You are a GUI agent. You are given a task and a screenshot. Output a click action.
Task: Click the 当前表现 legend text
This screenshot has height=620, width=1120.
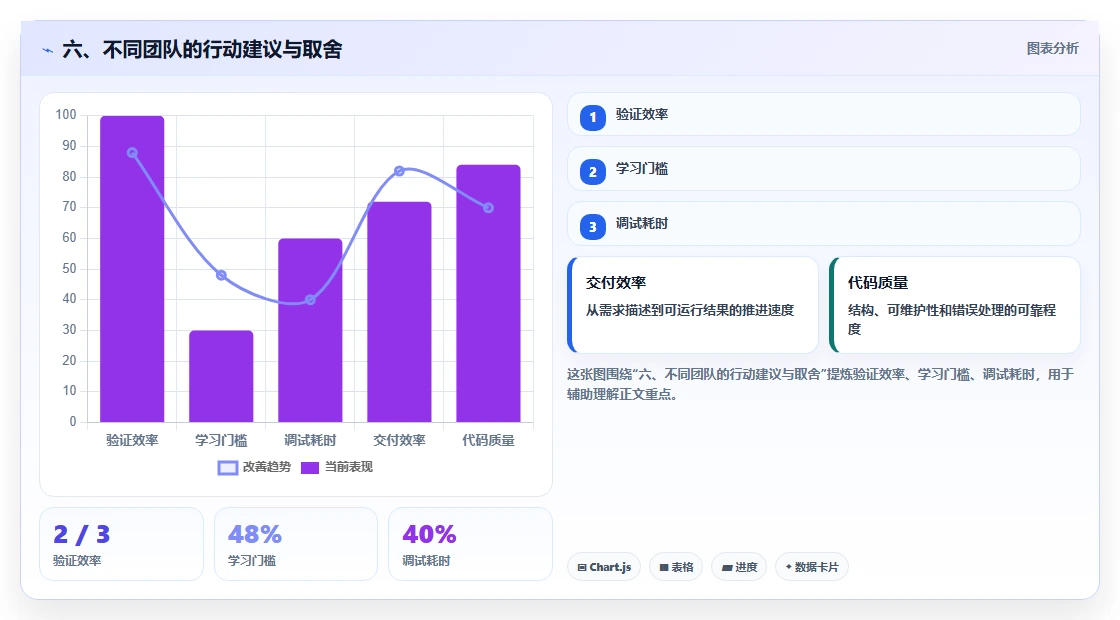click(x=349, y=467)
